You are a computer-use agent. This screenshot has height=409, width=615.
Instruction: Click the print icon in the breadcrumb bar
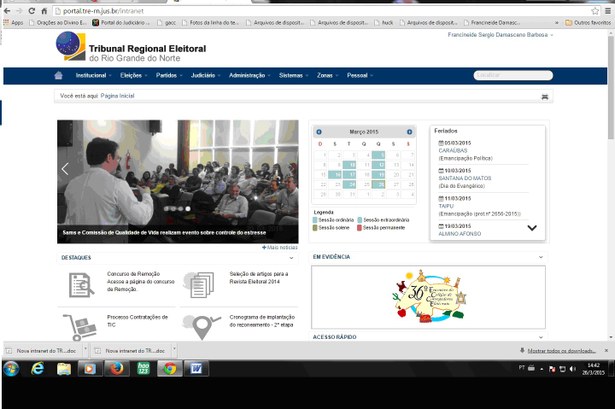(545, 96)
